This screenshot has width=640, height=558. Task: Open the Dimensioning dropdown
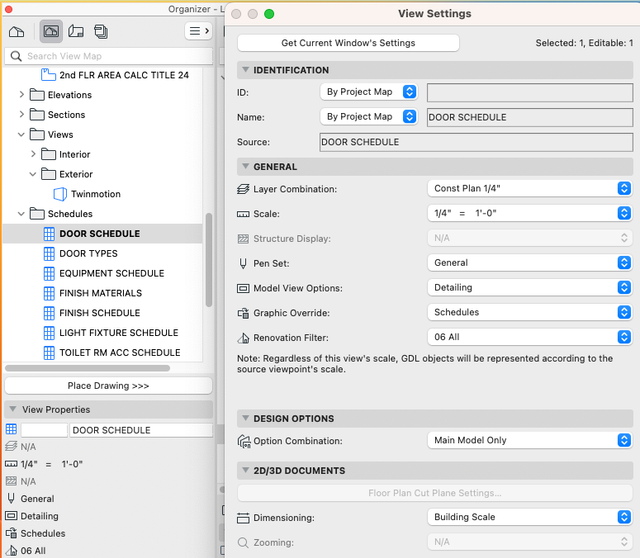click(x=529, y=517)
